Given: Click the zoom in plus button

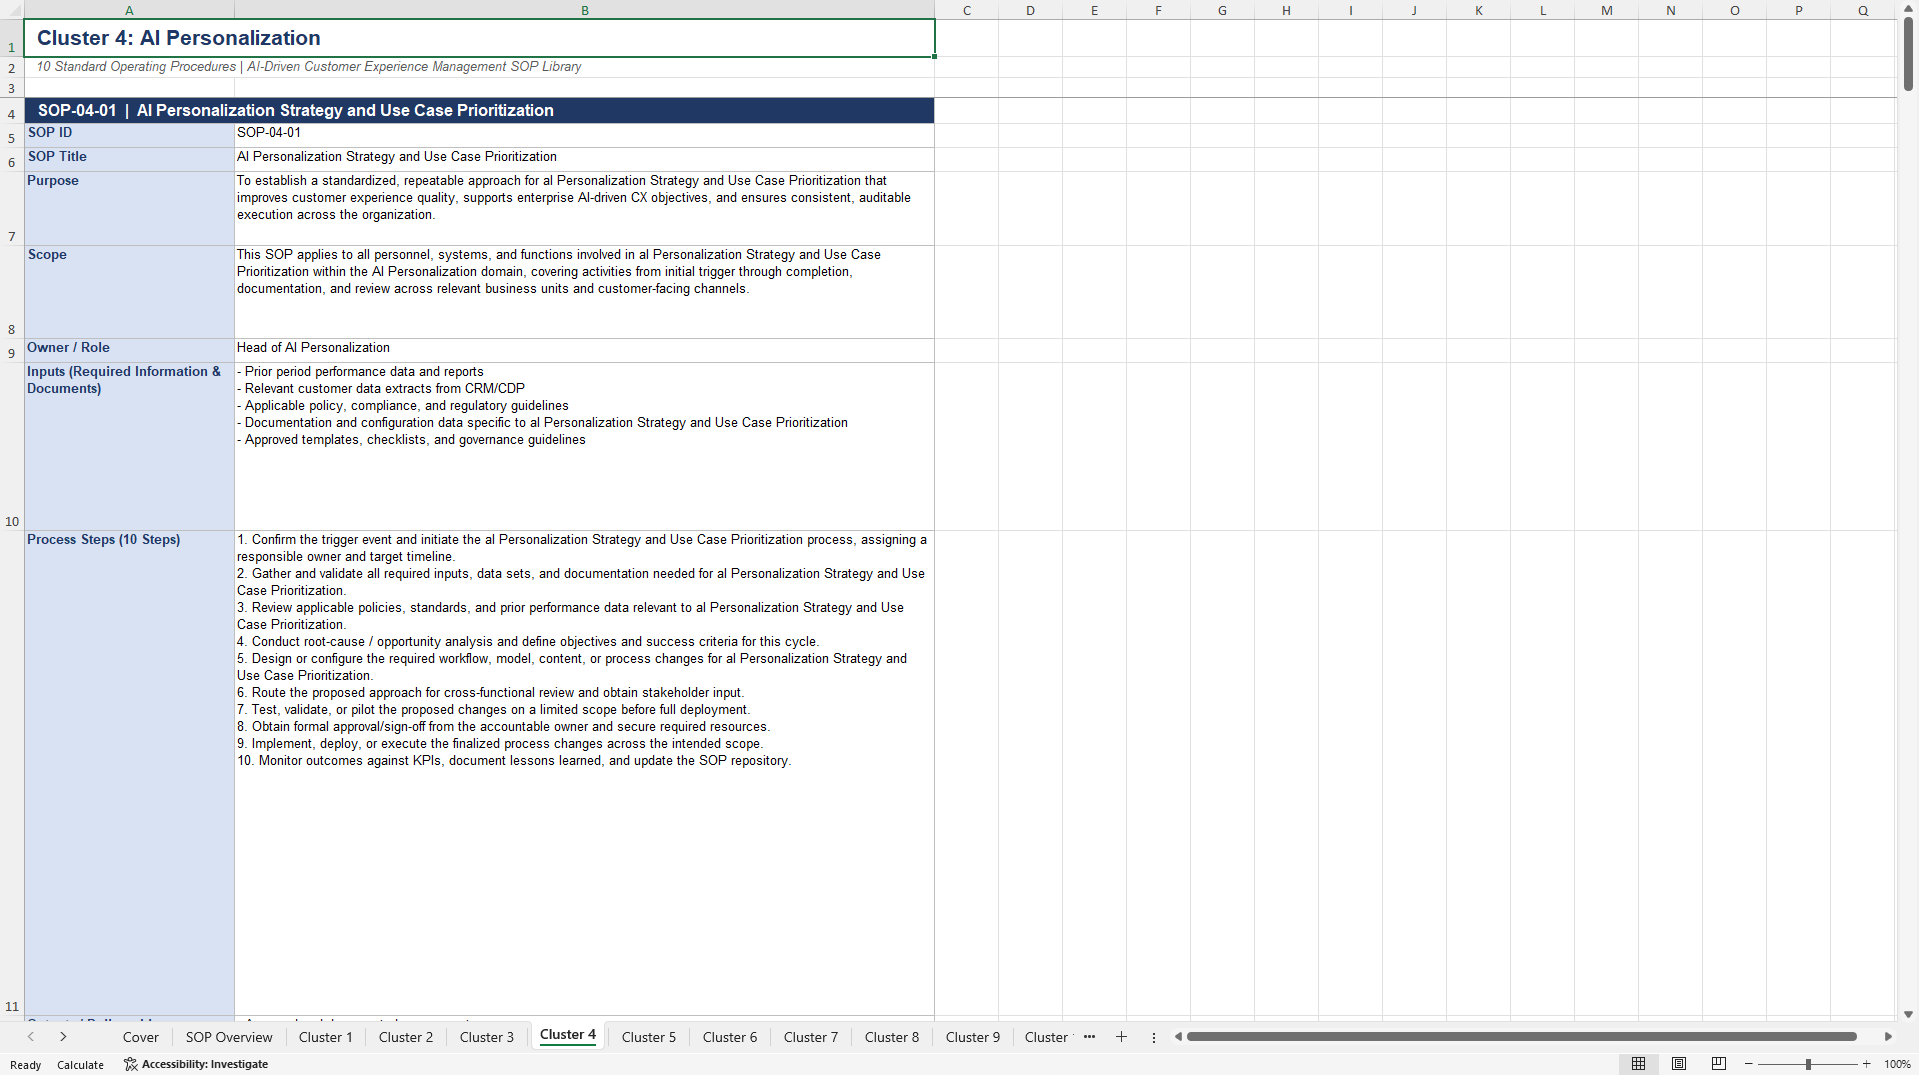Looking at the screenshot, I should [1867, 1064].
